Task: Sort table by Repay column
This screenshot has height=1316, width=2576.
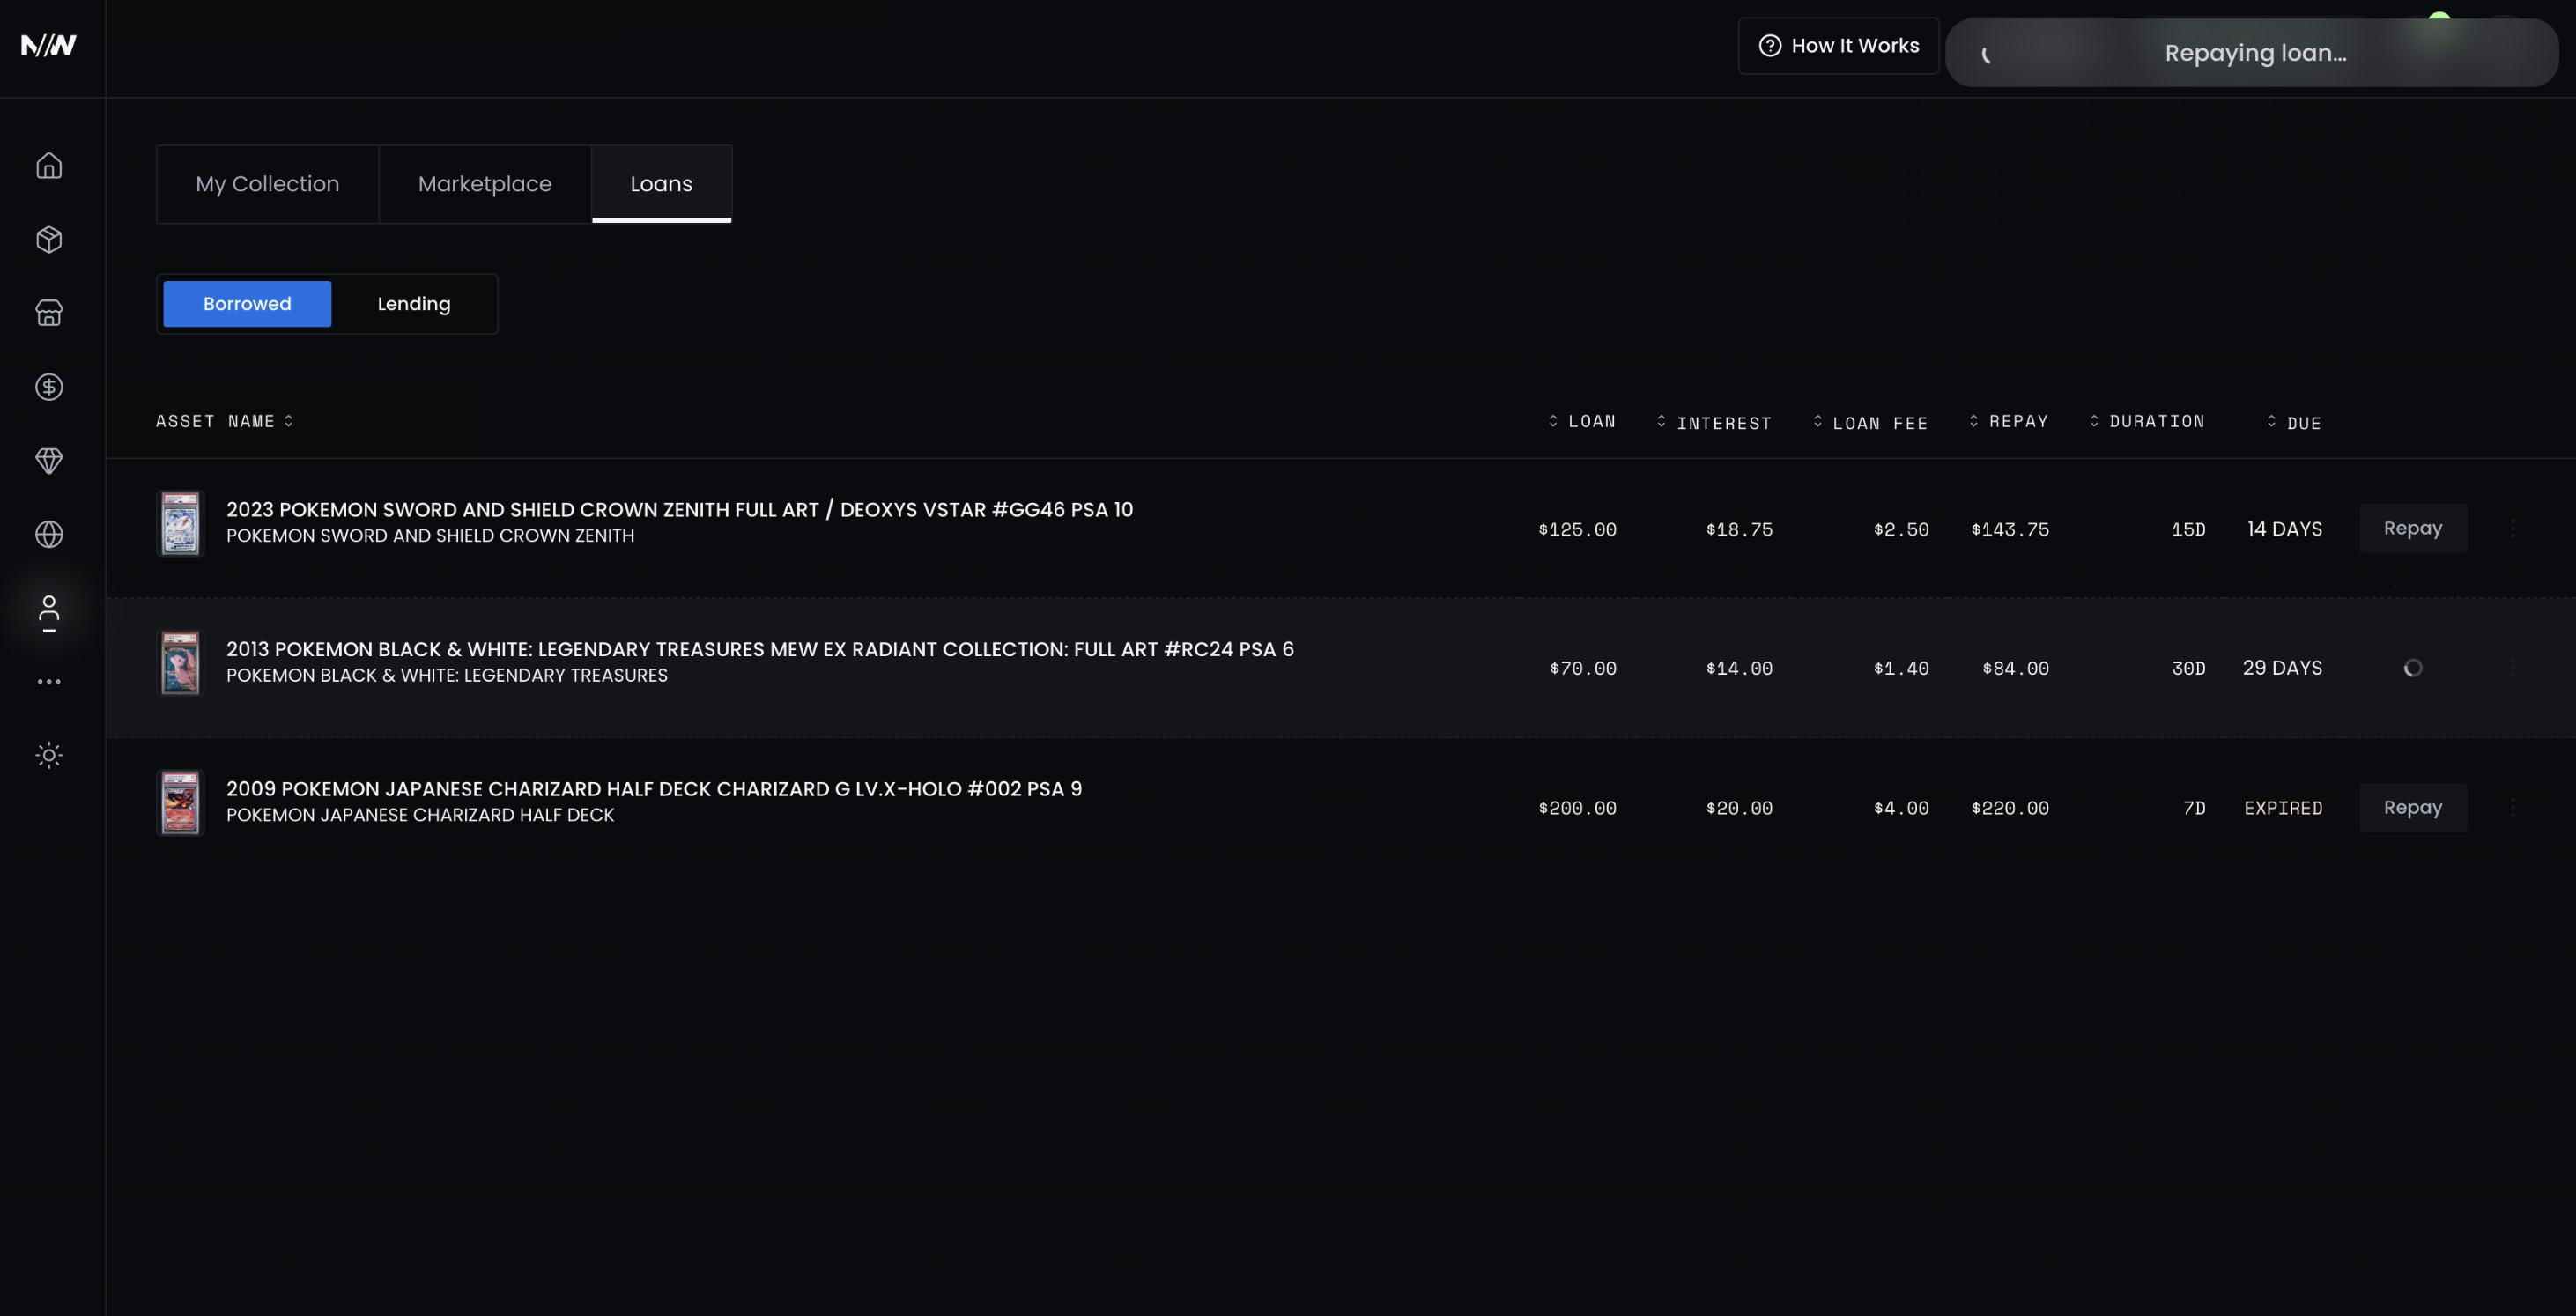Action: [x=2008, y=421]
